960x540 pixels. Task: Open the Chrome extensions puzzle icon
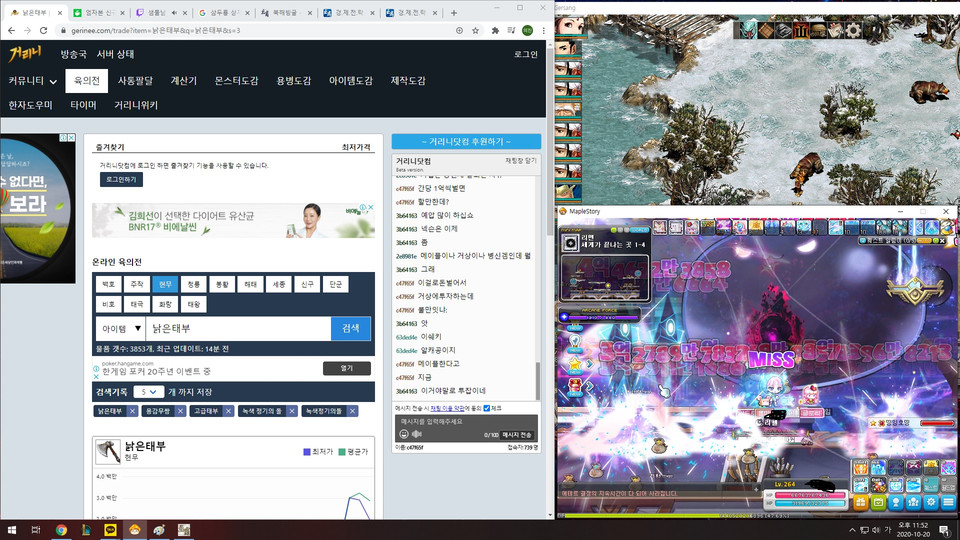[494, 31]
